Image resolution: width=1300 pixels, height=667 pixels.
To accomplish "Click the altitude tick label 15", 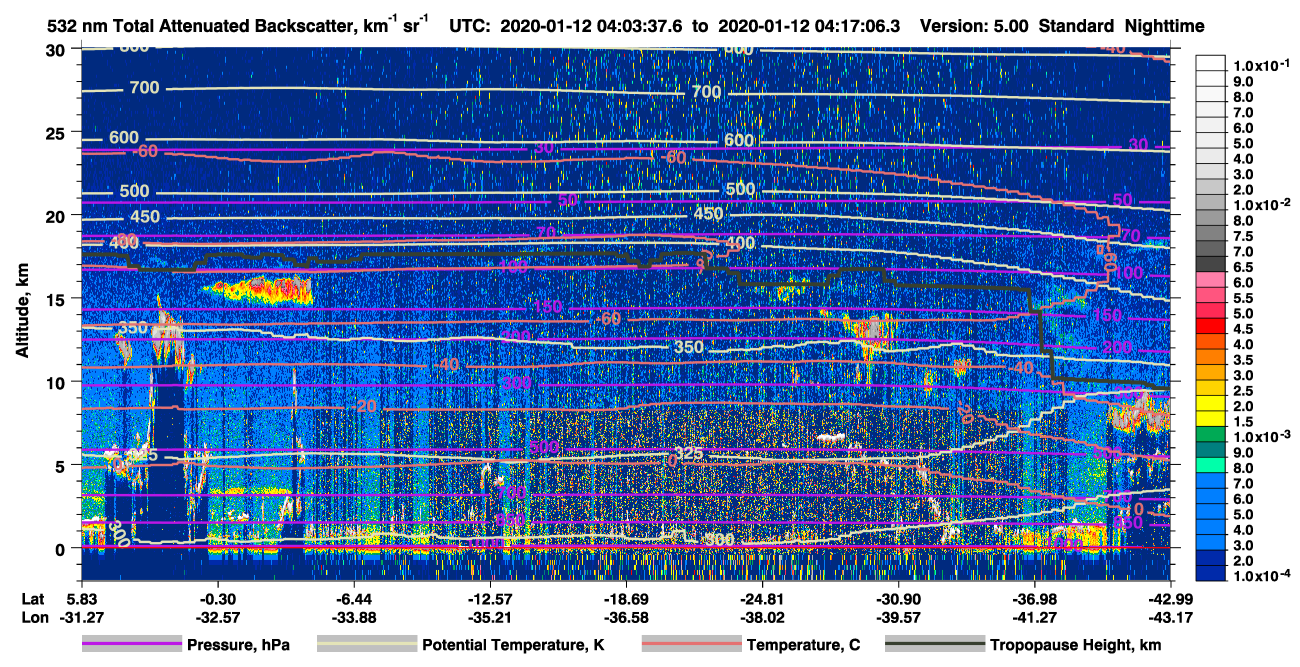I will pyautogui.click(x=57, y=298).
